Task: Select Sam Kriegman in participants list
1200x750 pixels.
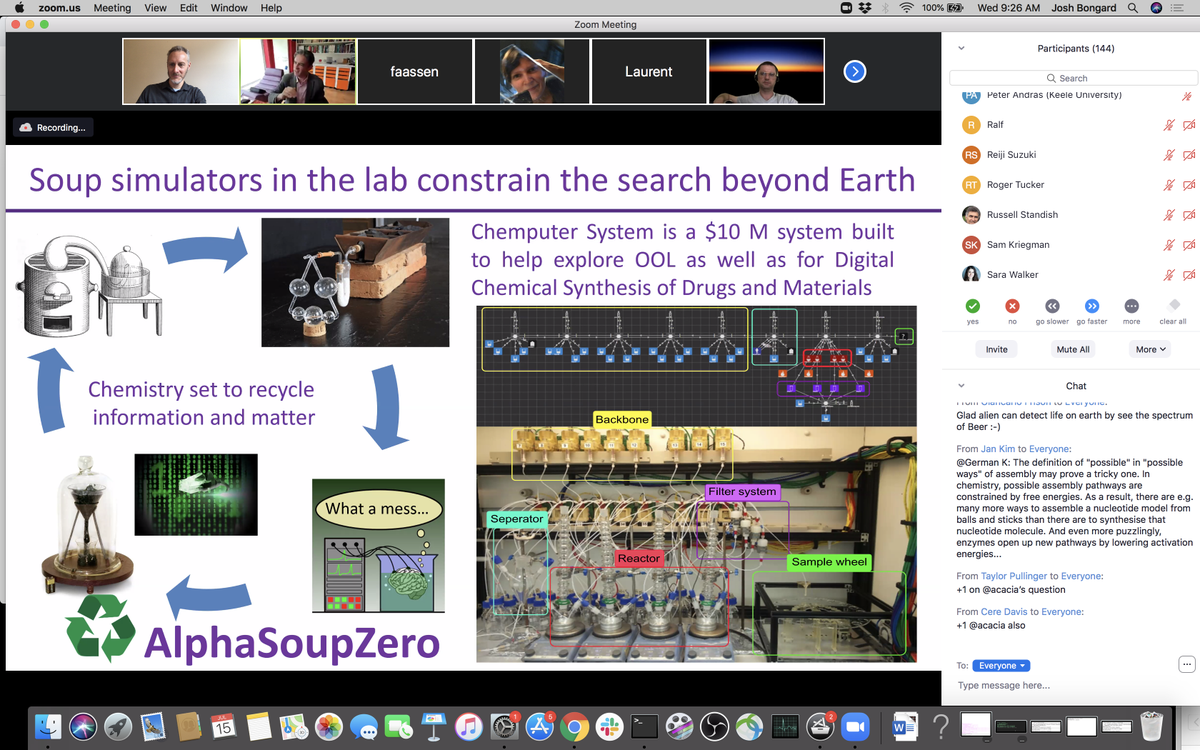Action: [x=1071, y=245]
